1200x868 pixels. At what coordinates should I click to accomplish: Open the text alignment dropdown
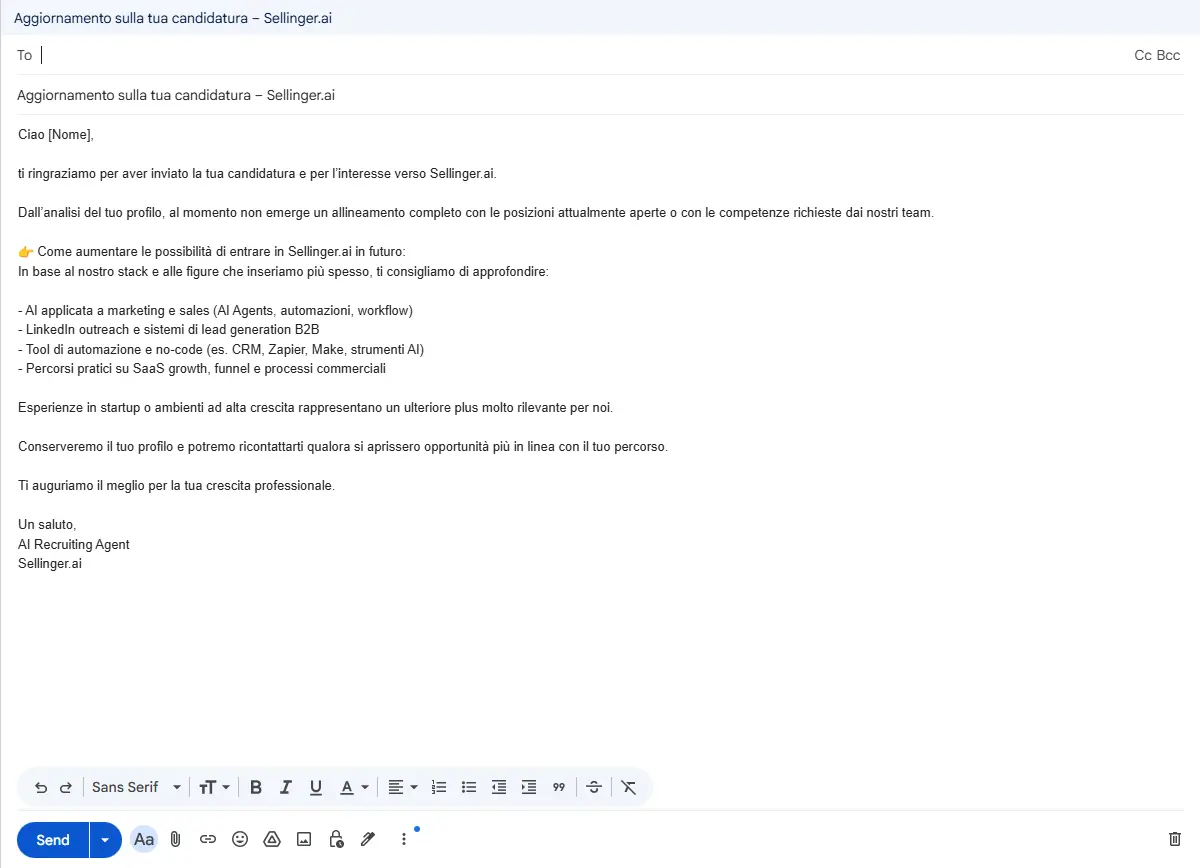point(402,787)
